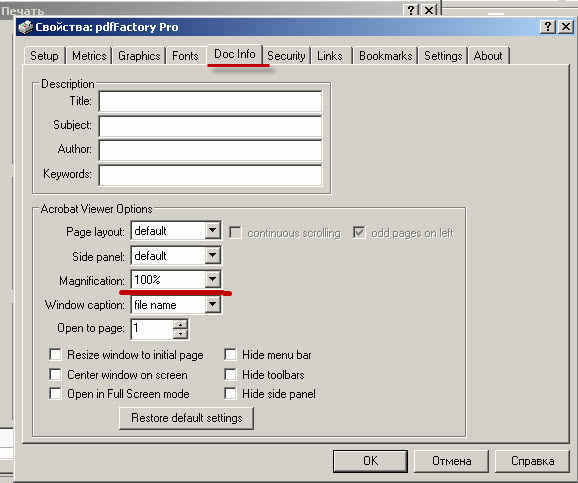Tick Hide side panel checkbox
This screenshot has height=483, width=578.
click(x=230, y=393)
